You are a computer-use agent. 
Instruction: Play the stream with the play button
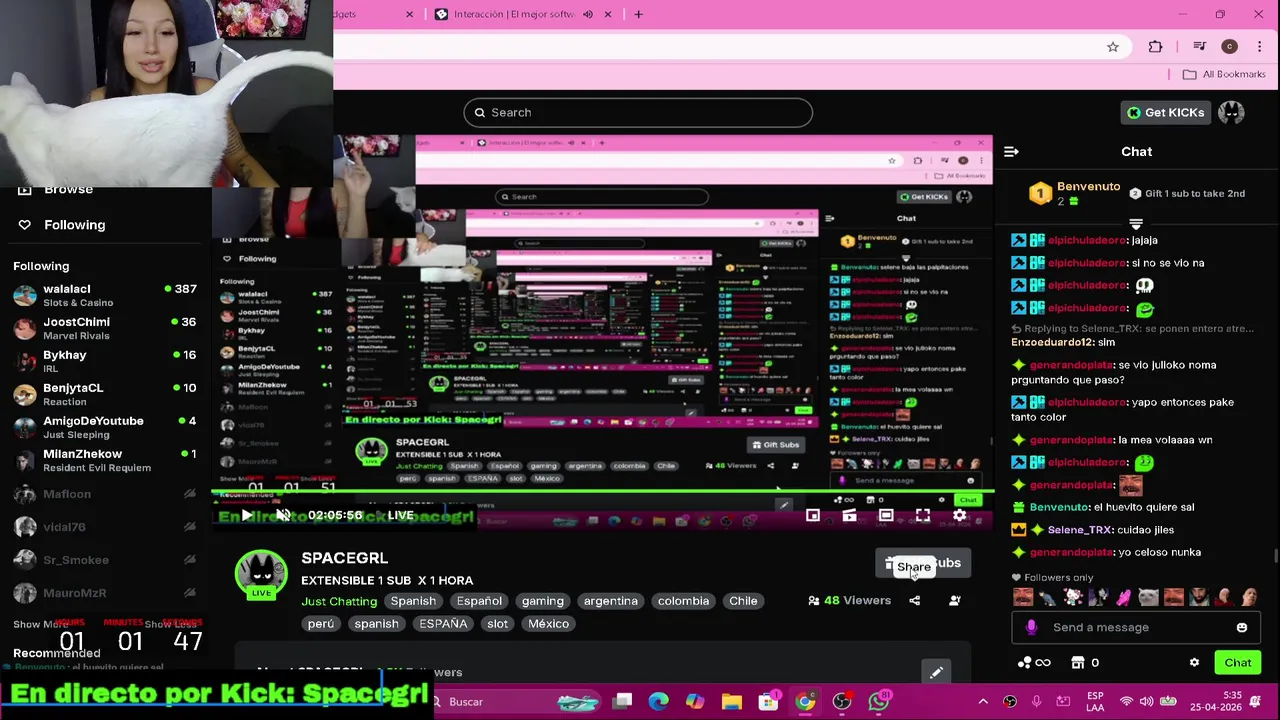click(x=246, y=515)
